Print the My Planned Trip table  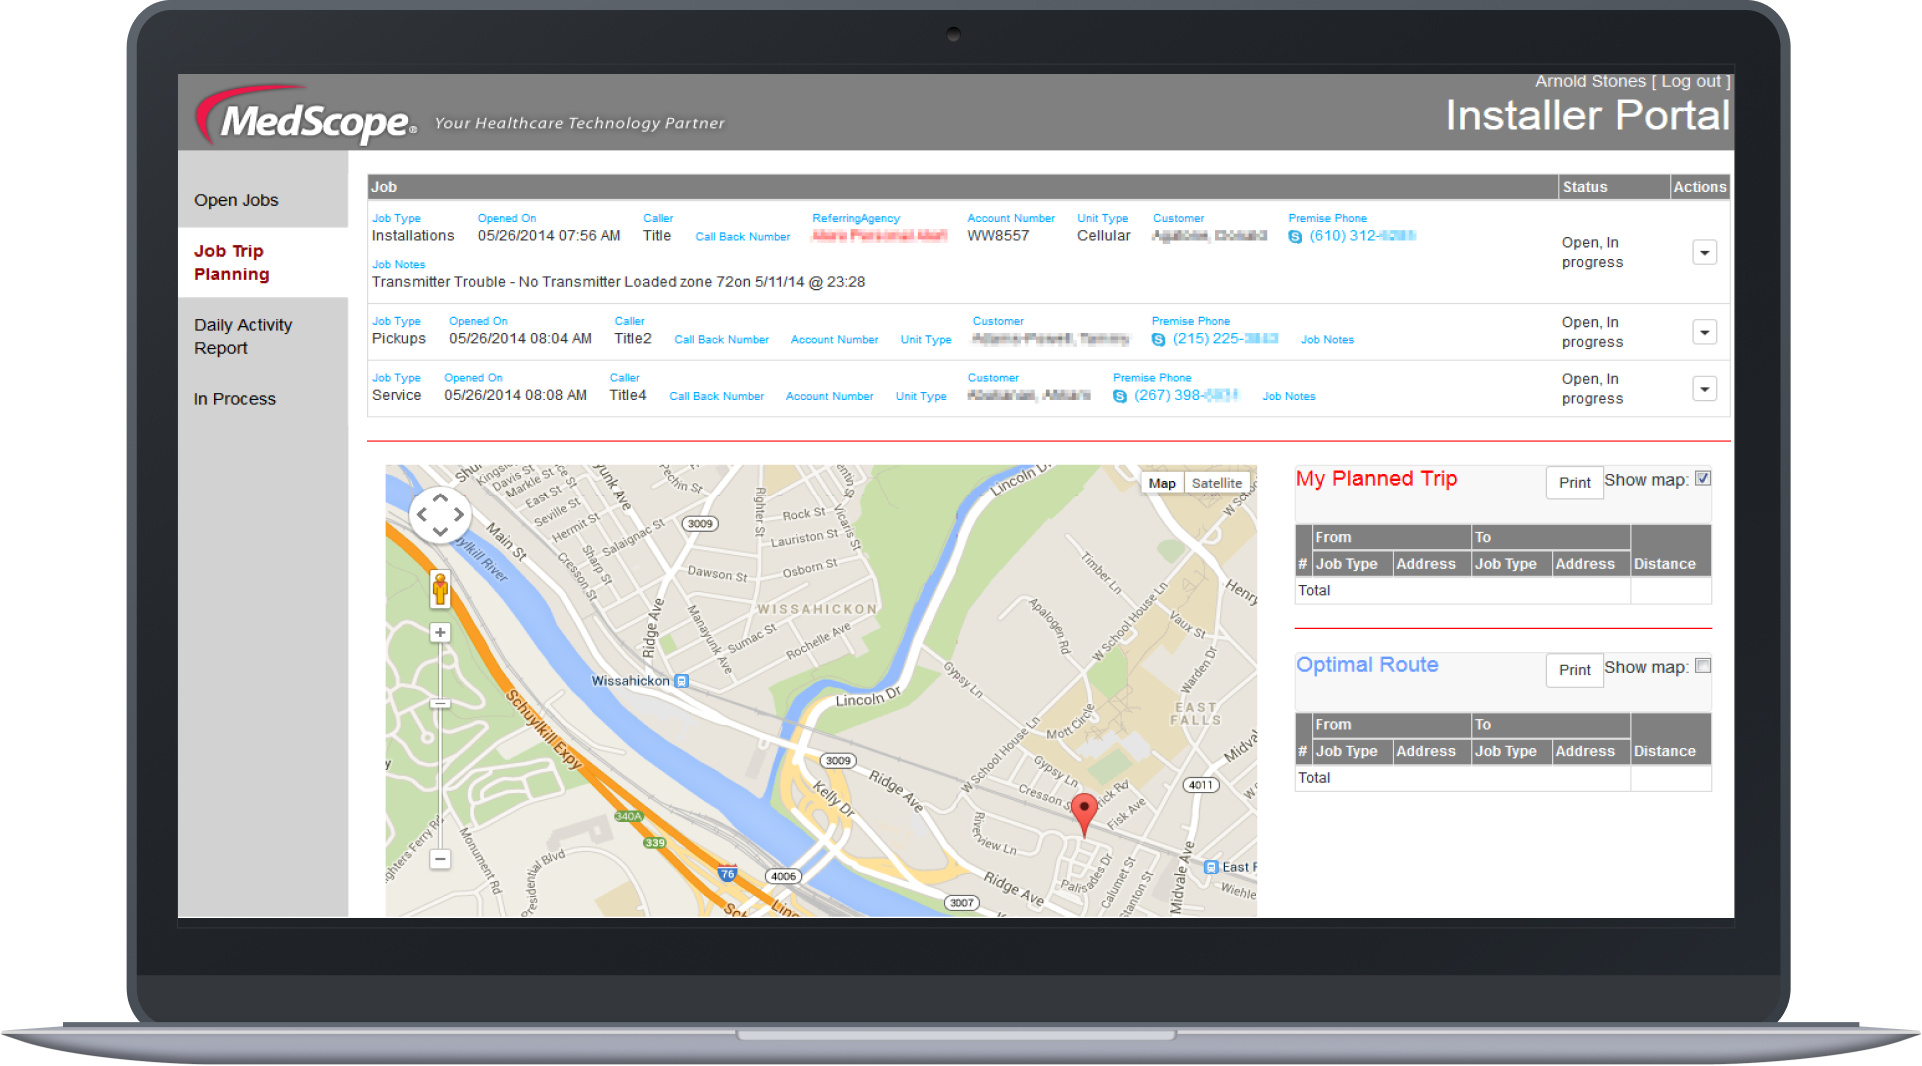click(1573, 483)
